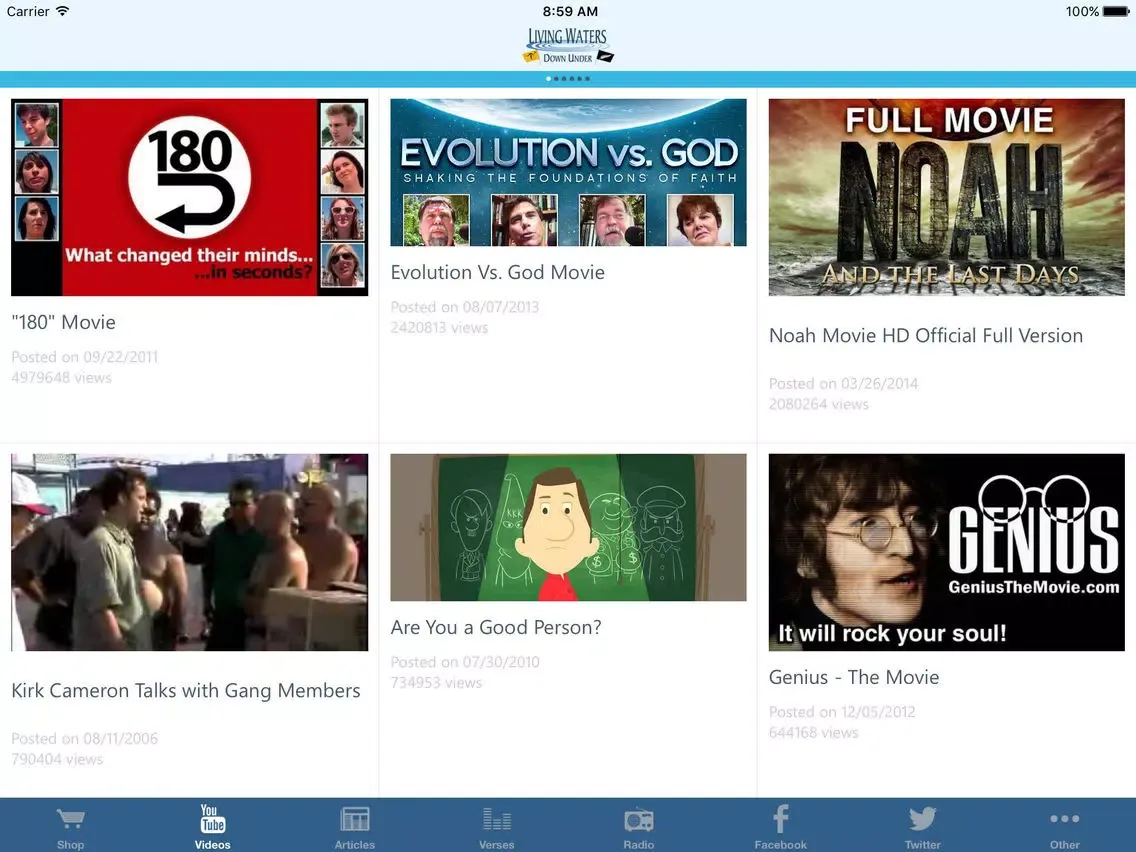Click the "790404 views" count
Viewport: 1136px width, 852px height.
click(57, 759)
